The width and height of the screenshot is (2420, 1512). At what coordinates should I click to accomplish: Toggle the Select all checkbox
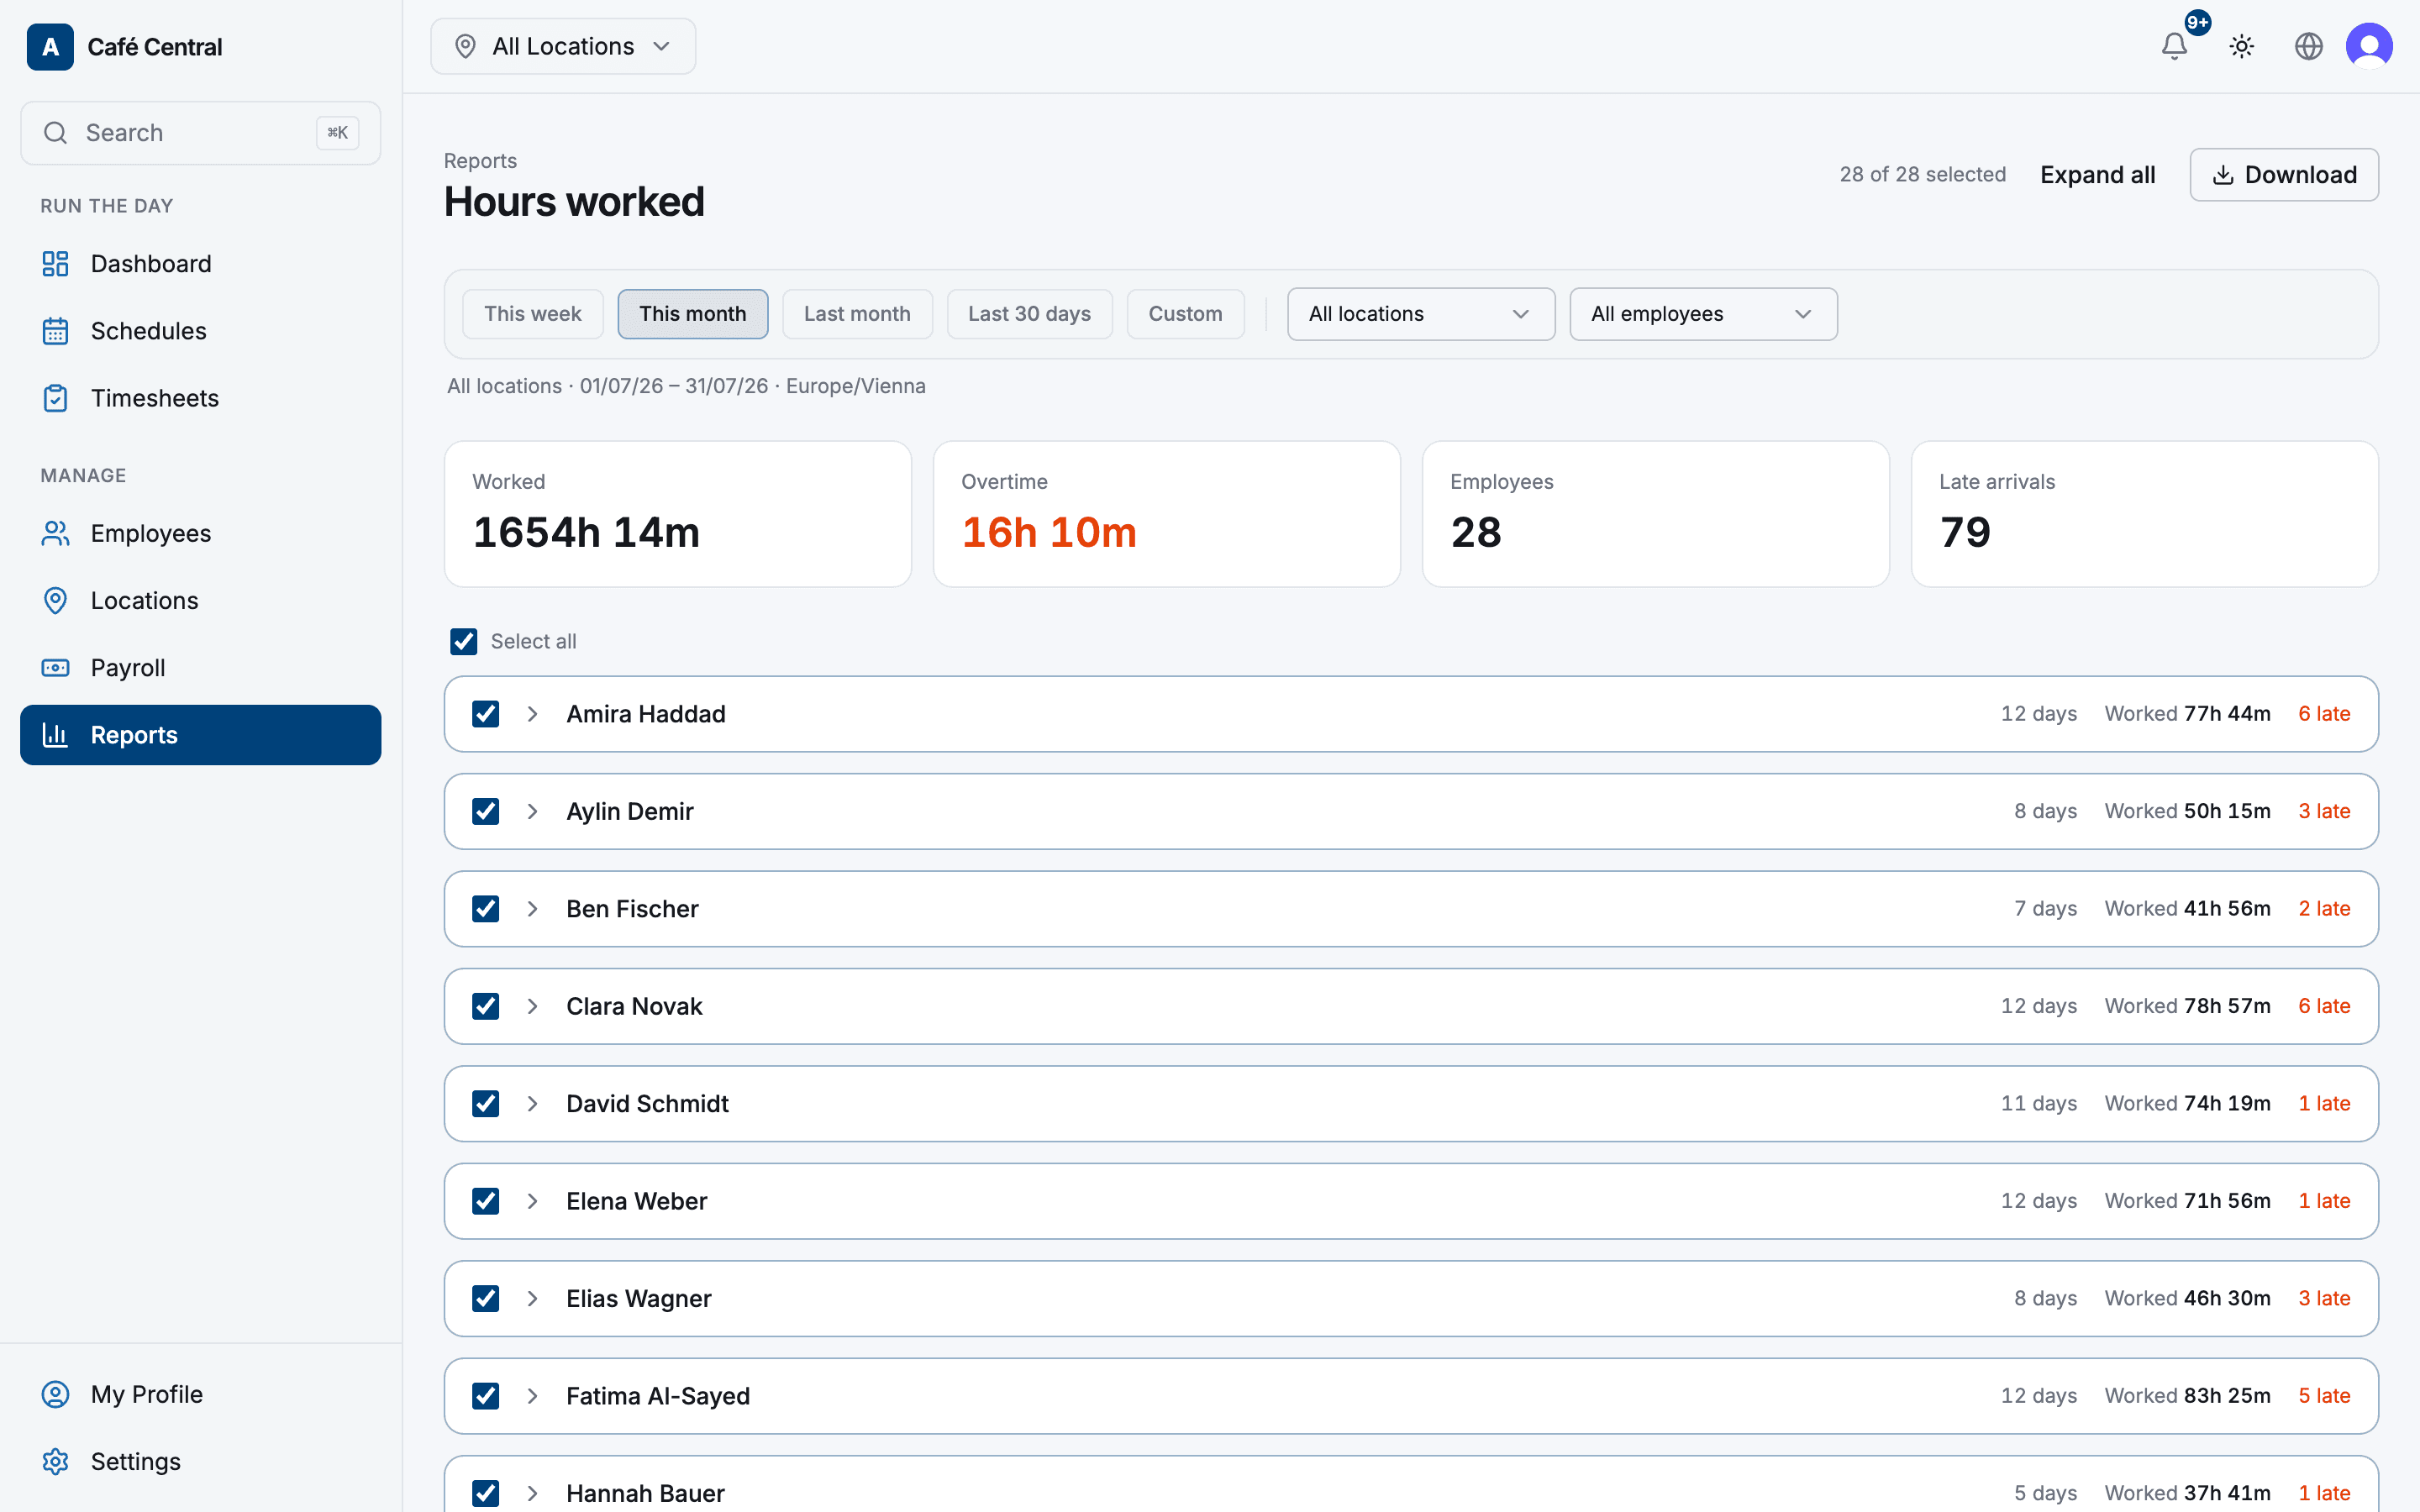pyautogui.click(x=463, y=641)
